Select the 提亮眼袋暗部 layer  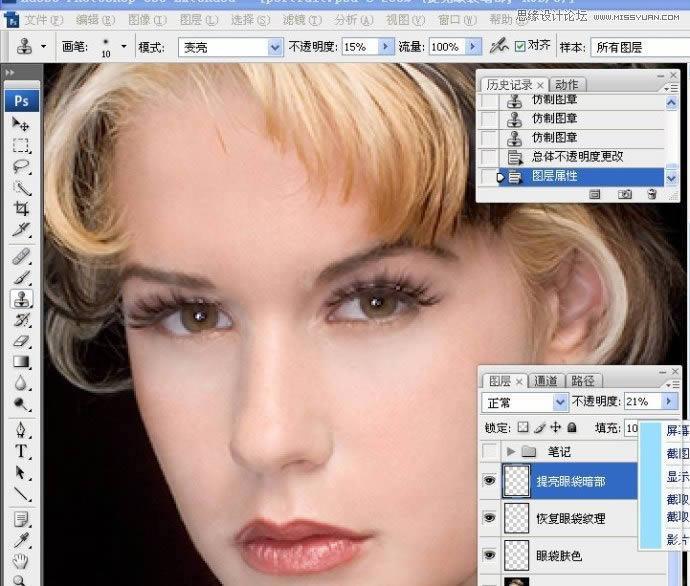(570, 481)
